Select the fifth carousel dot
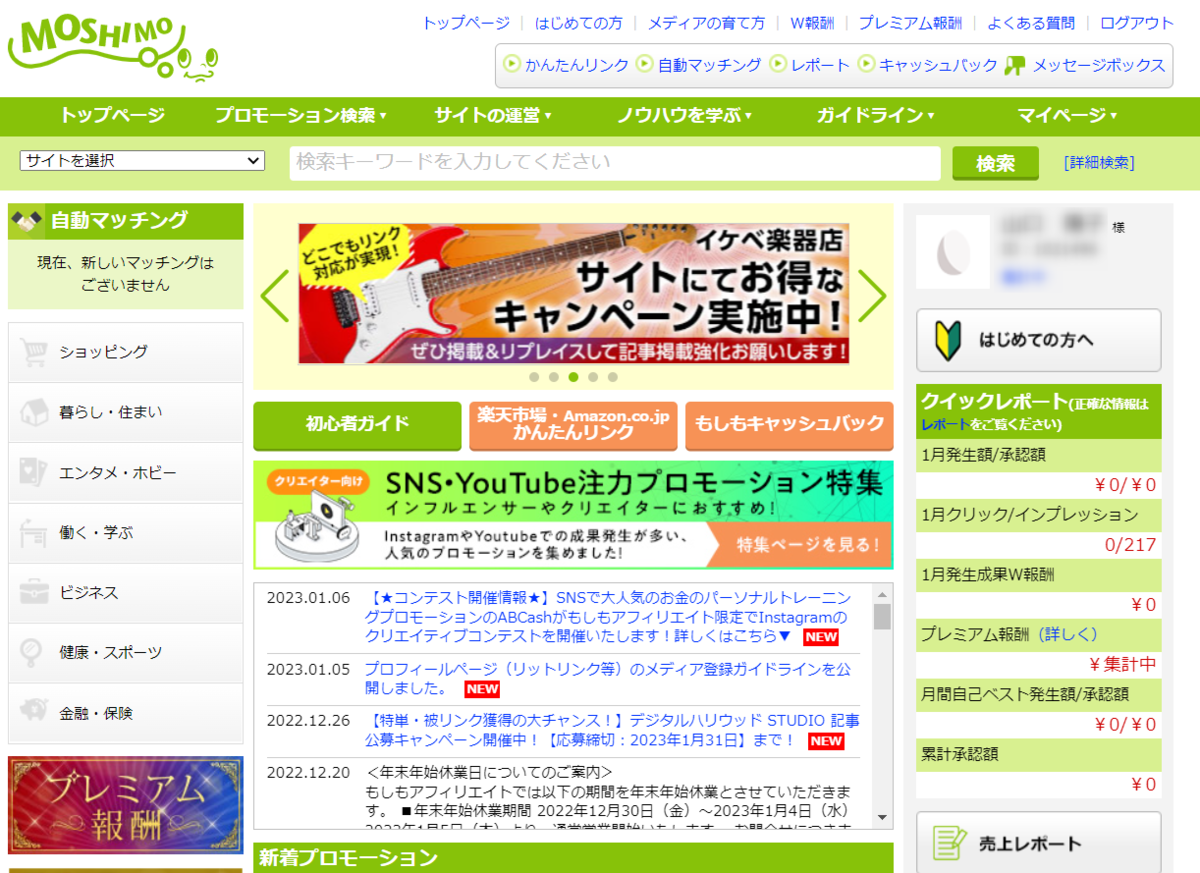Viewport: 1200px width, 873px height. tap(613, 377)
